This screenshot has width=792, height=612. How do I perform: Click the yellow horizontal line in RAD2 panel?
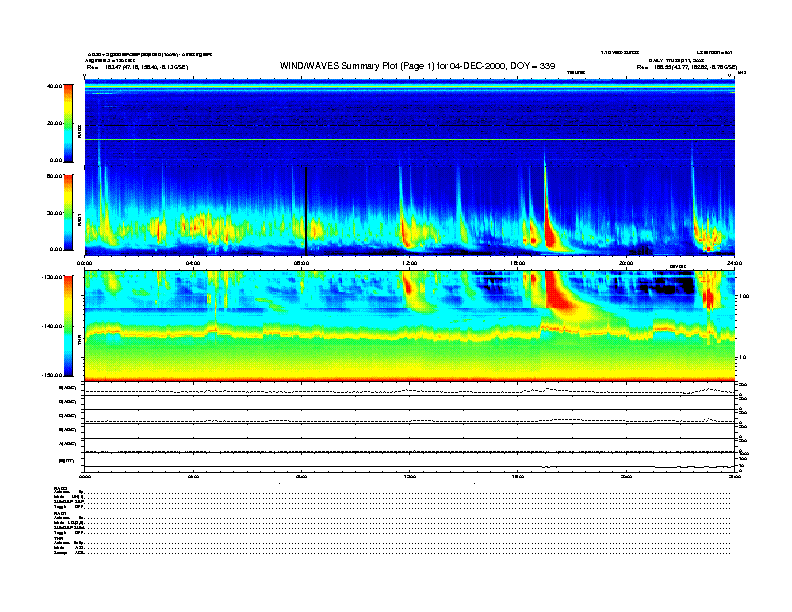click(410, 139)
